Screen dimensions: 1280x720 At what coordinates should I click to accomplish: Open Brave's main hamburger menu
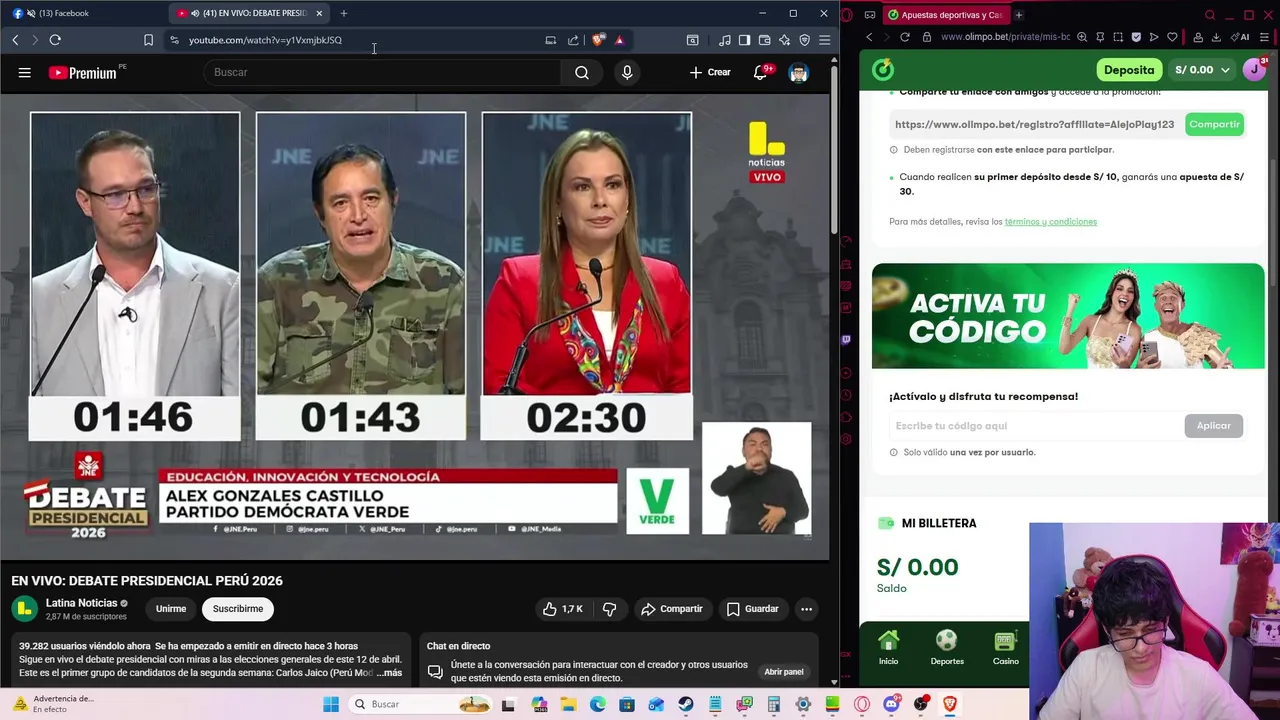point(824,40)
